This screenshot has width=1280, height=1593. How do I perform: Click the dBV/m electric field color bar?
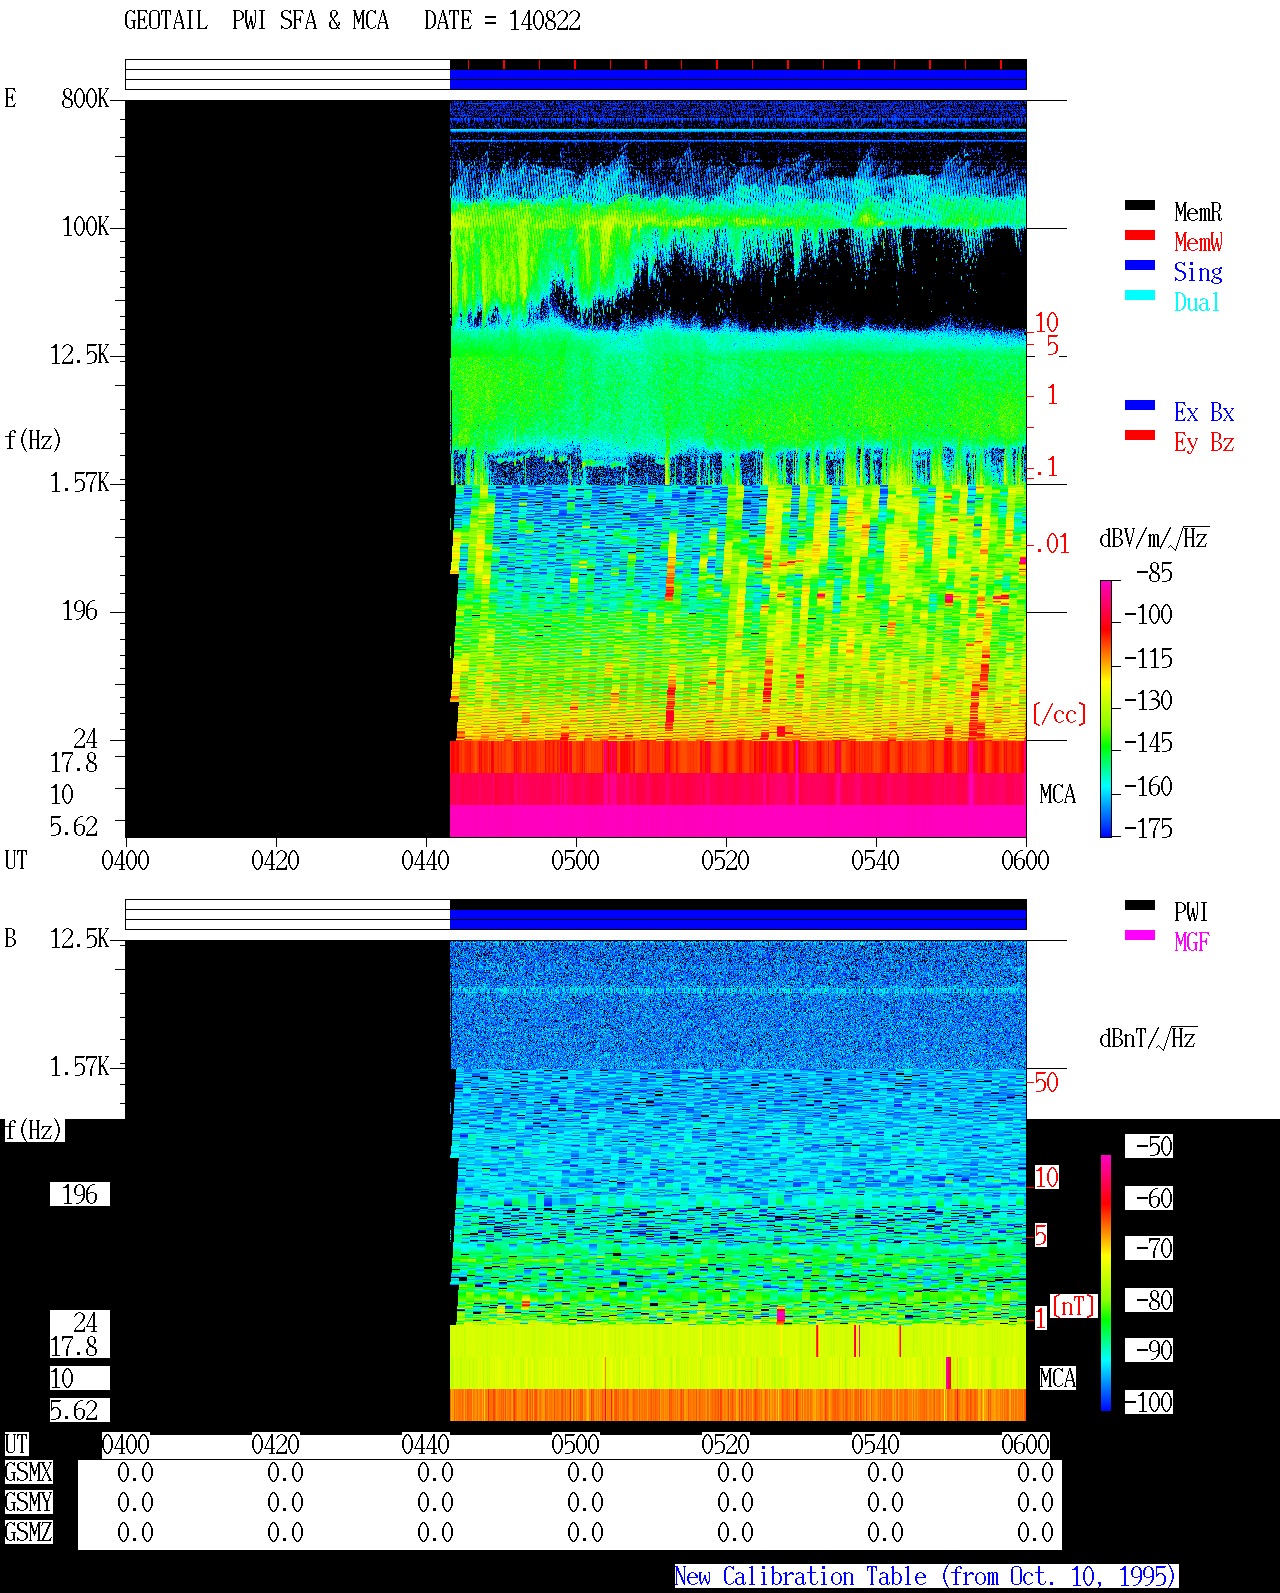[x=1106, y=708]
